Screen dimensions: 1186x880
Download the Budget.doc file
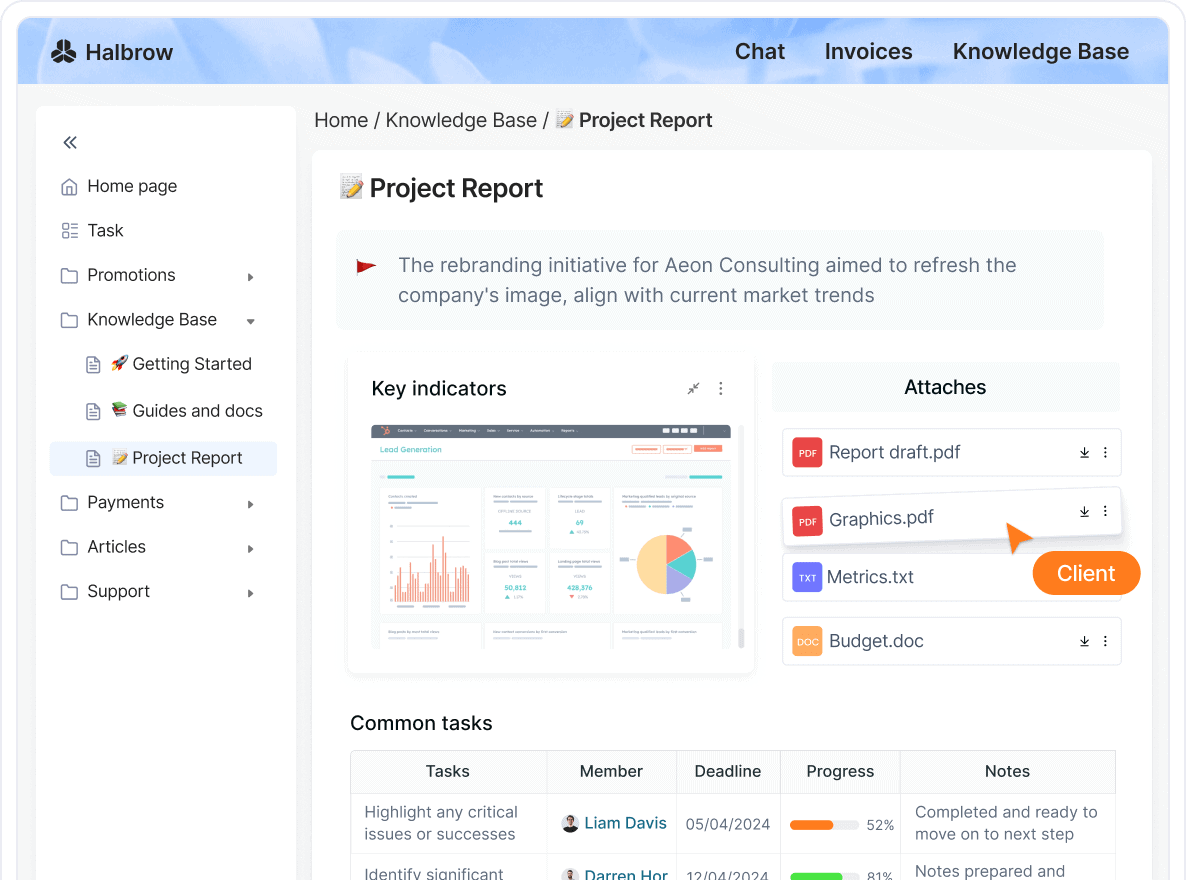pos(1084,641)
